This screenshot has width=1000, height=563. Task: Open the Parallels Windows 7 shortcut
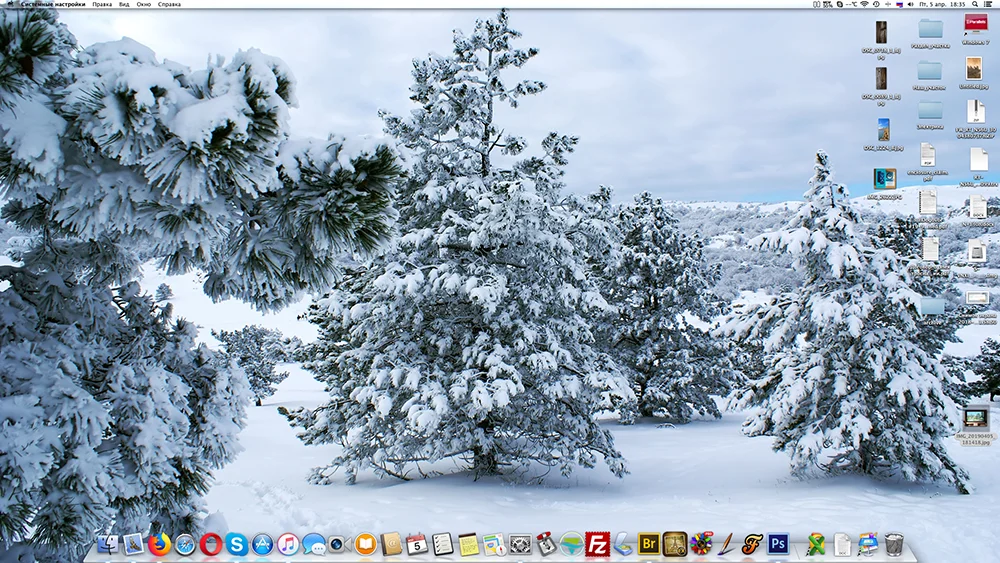[975, 29]
